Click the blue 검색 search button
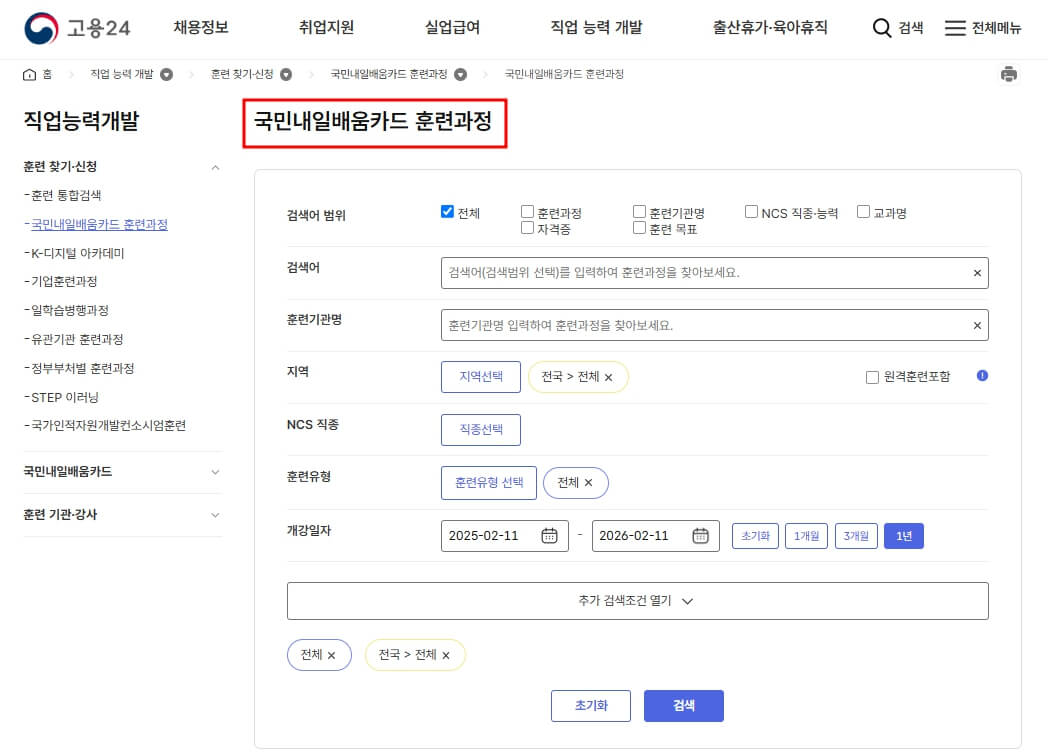The width and height of the screenshot is (1048, 755). coord(683,705)
